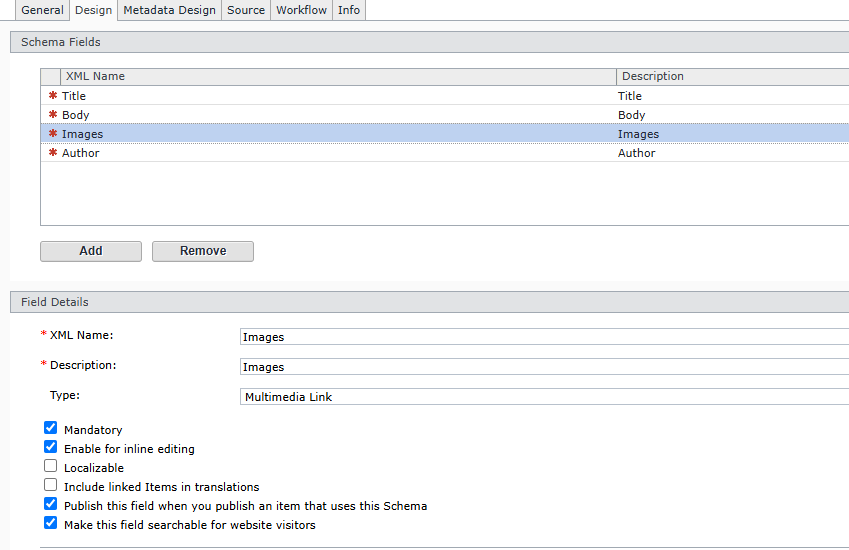
Task: Uncheck the Mandatory checkbox
Action: (51, 428)
